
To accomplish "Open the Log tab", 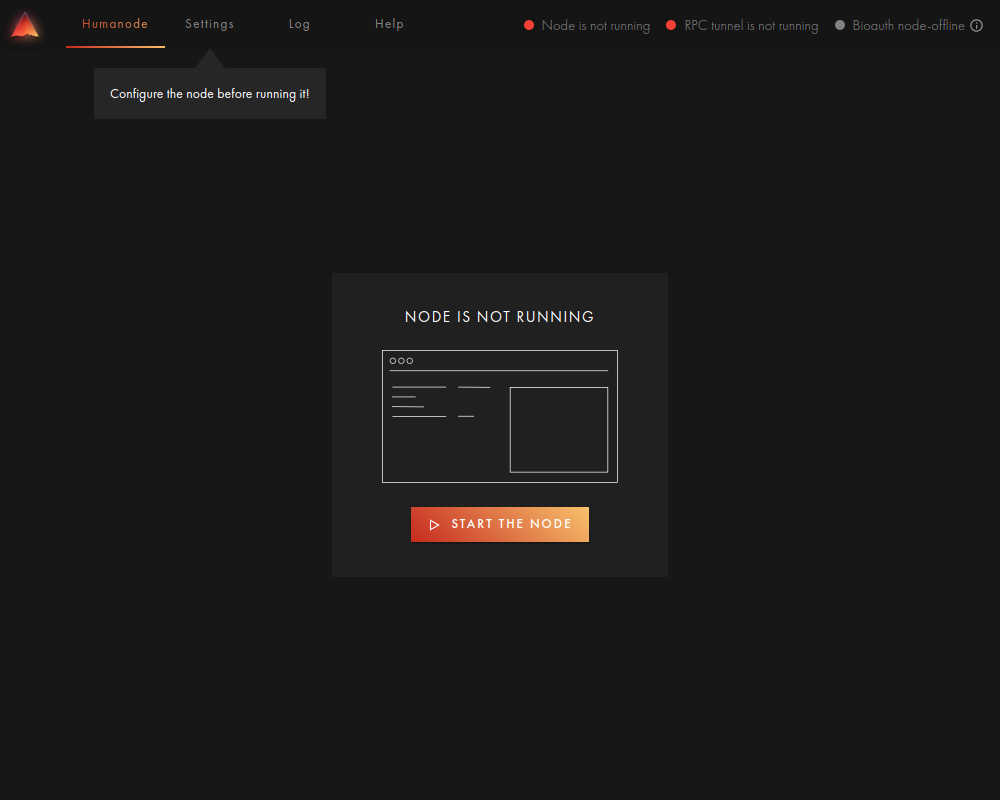I will click(x=299, y=24).
